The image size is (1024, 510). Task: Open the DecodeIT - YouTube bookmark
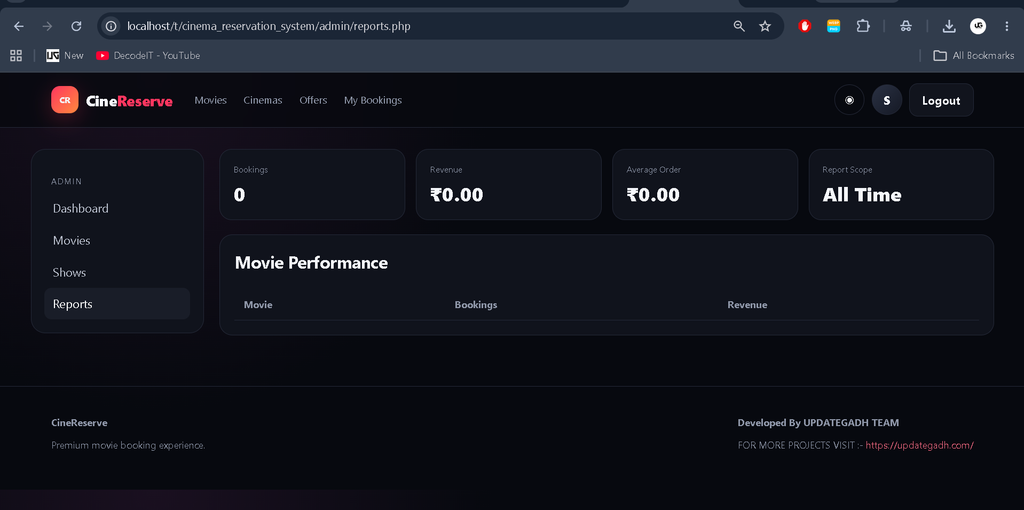tap(148, 56)
